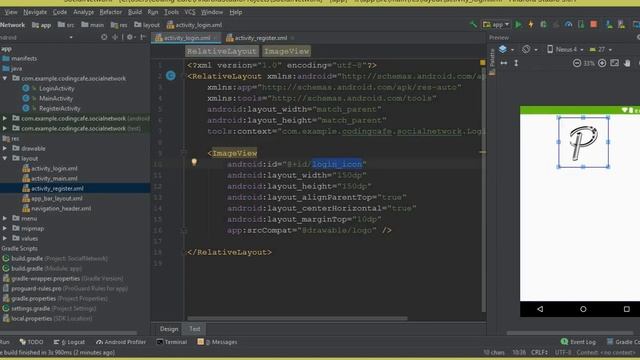The height and width of the screenshot is (360, 640).
Task: Open the app run configuration dropdown
Action: pos(496,24)
